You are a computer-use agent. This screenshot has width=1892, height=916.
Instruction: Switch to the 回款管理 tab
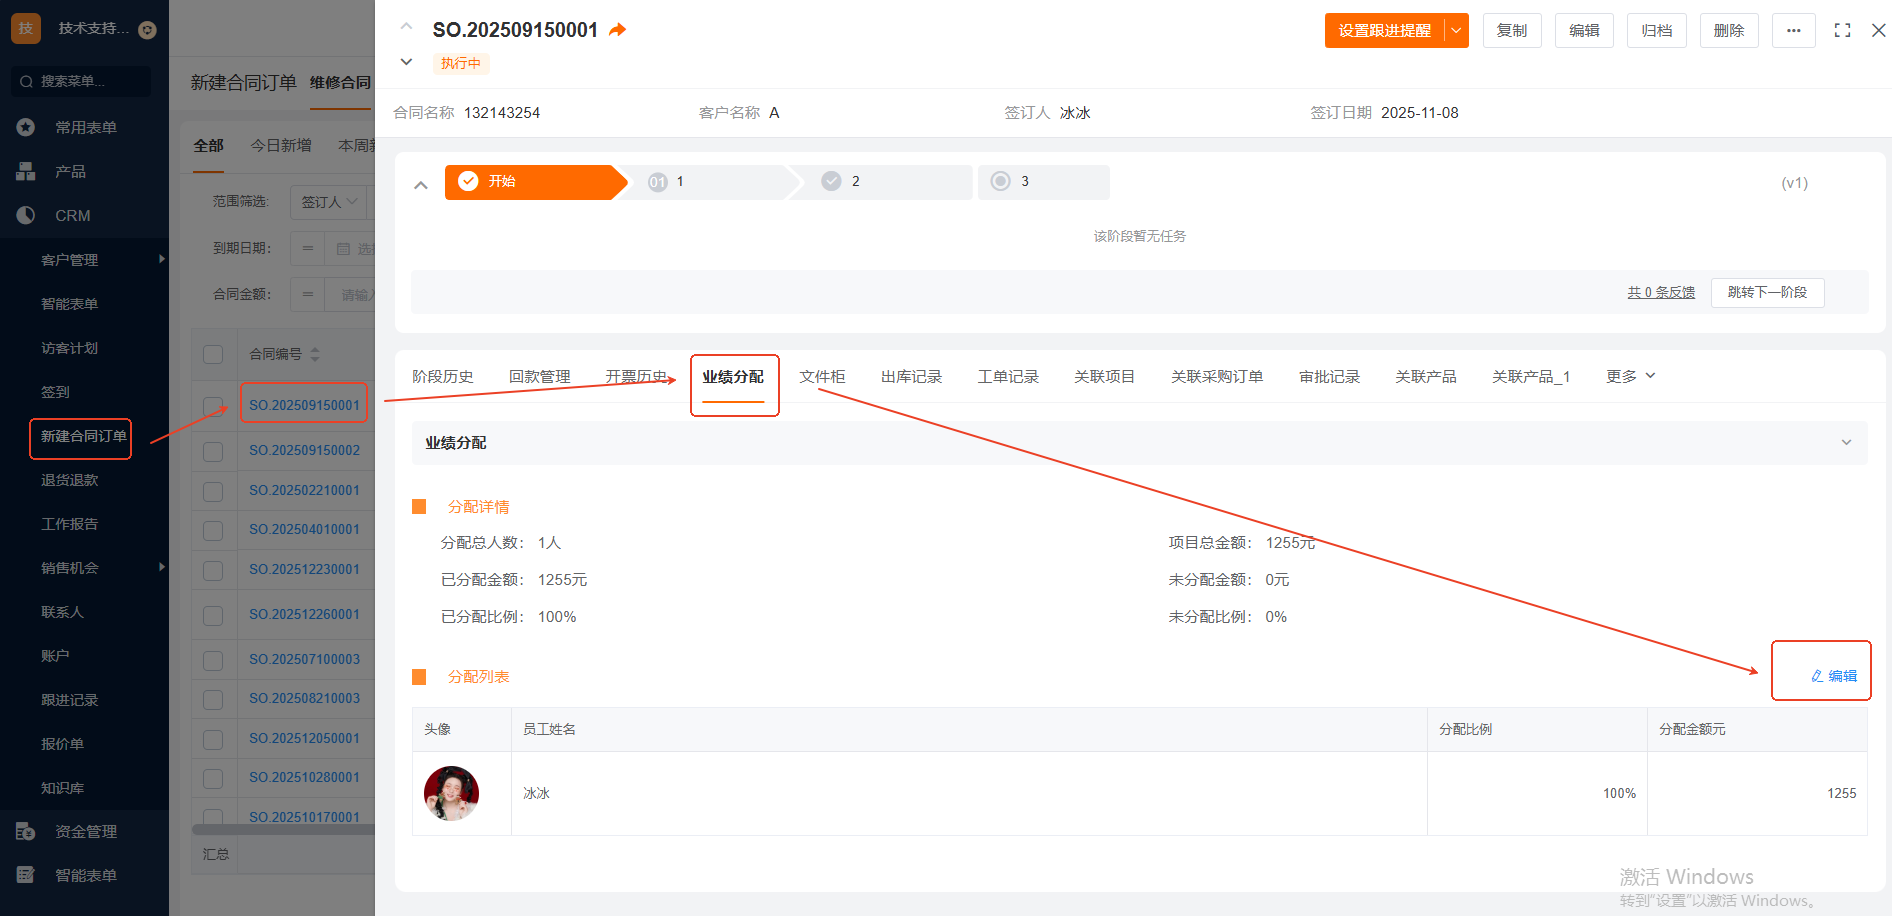pos(539,376)
